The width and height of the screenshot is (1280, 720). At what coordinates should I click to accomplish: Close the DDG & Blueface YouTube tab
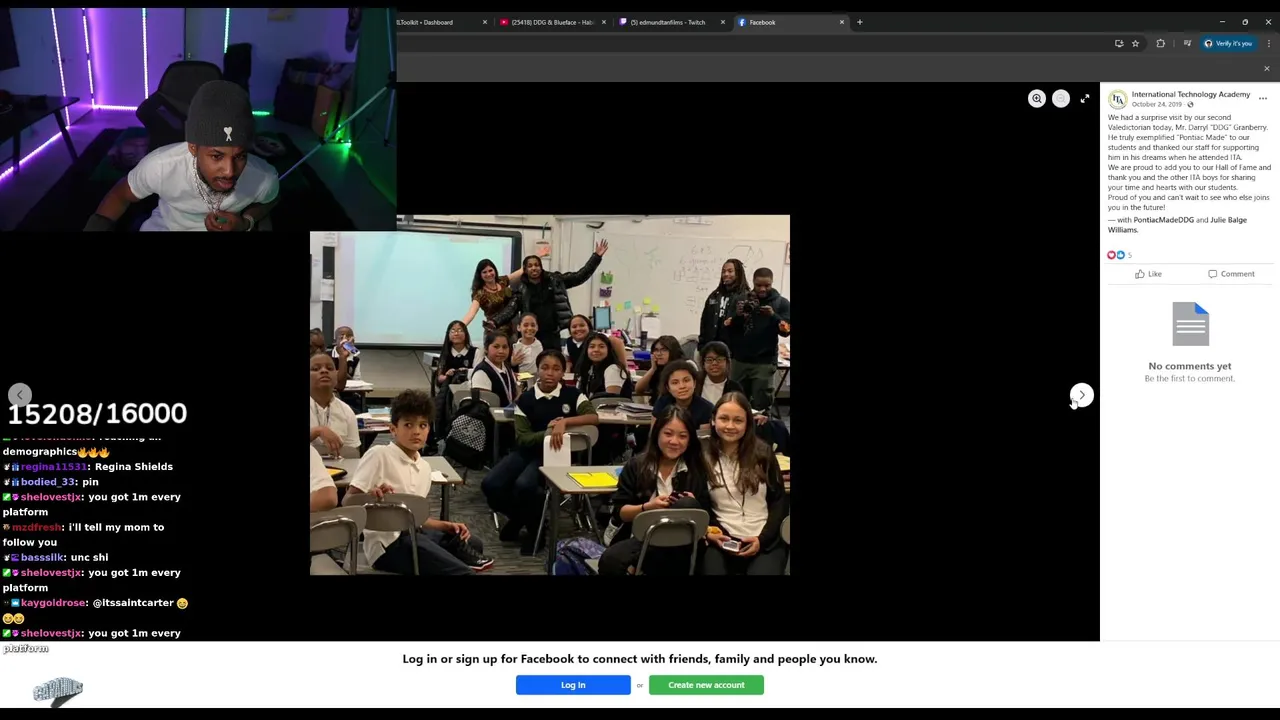point(604,22)
